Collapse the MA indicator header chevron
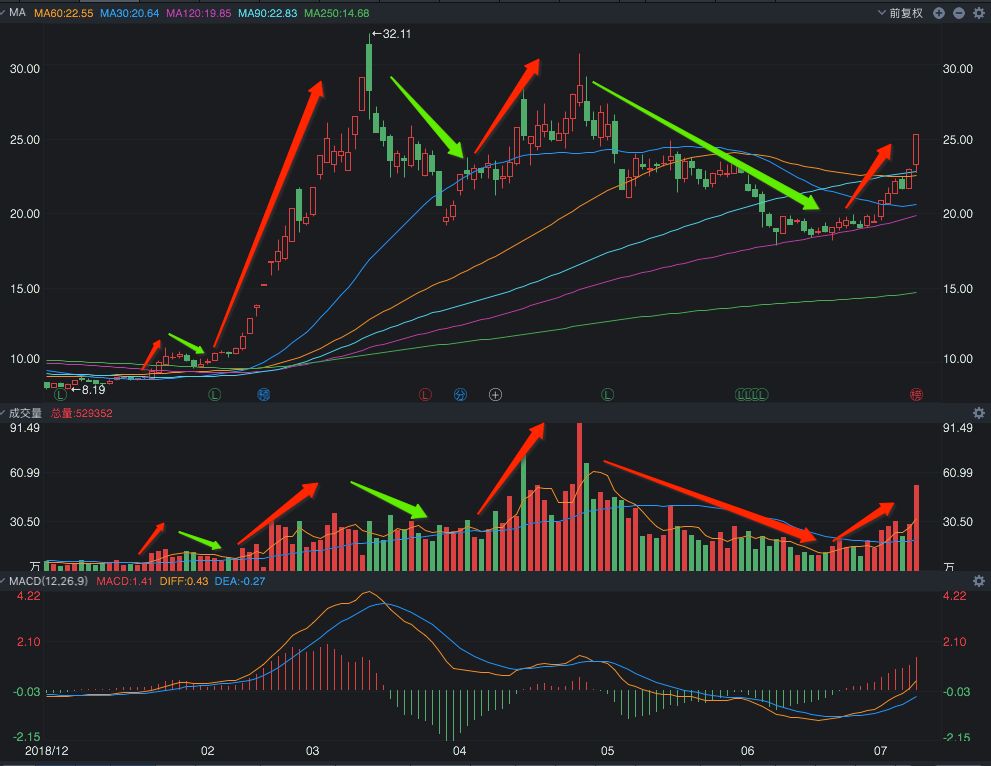The width and height of the screenshot is (991, 766). (3, 12)
